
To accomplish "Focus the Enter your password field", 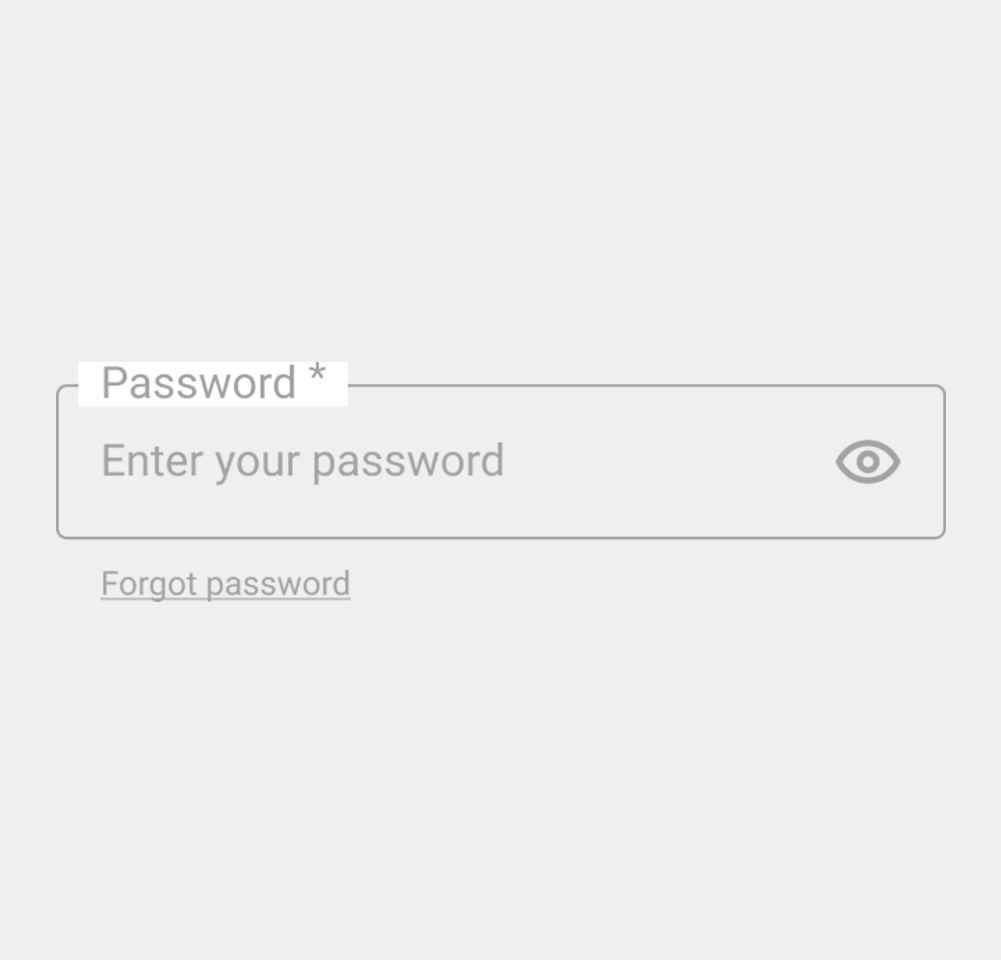I will click(x=500, y=461).
